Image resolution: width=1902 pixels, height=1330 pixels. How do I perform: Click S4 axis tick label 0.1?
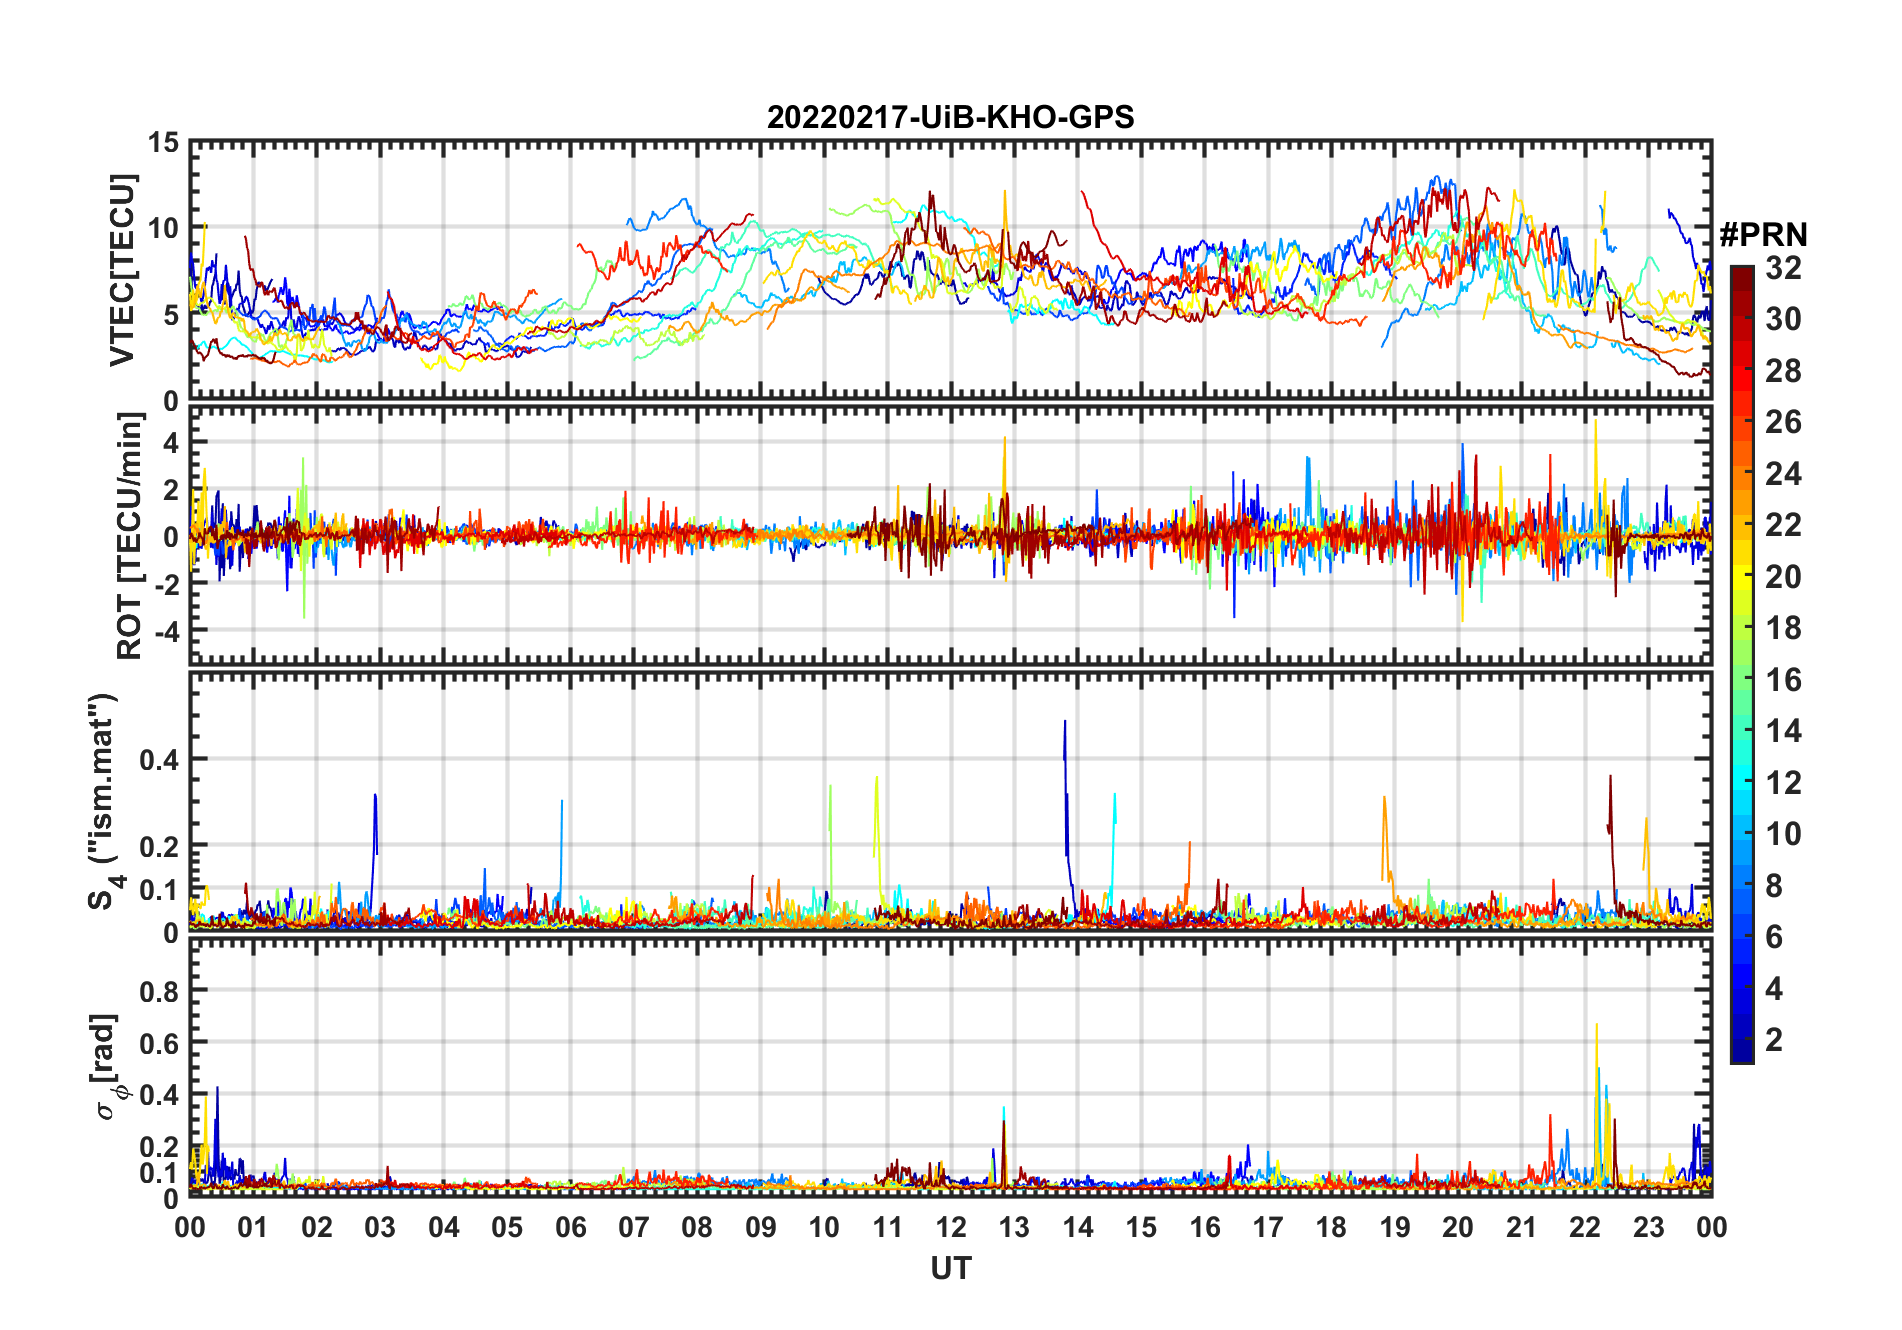(x=160, y=890)
